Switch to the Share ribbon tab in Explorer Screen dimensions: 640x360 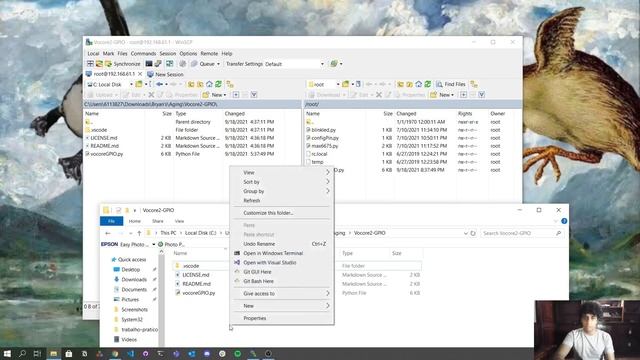click(158, 221)
